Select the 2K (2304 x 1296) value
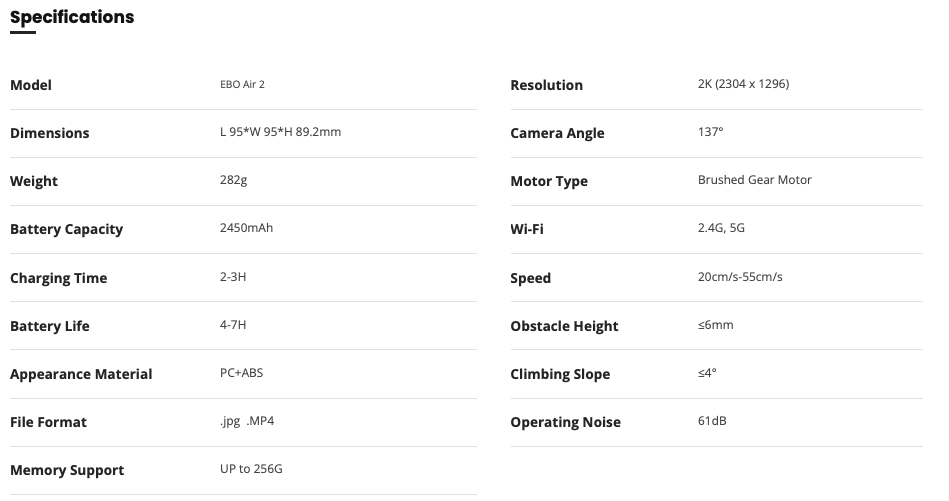Viewport: 949px width, 501px height. pyautogui.click(x=743, y=84)
